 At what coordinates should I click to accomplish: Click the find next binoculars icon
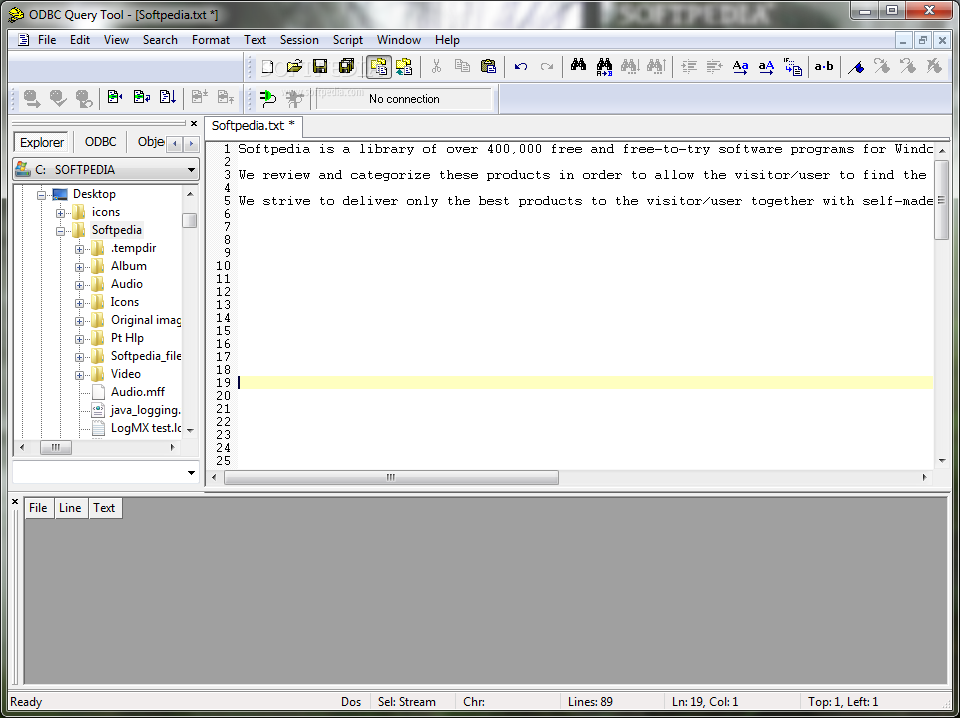(630, 66)
